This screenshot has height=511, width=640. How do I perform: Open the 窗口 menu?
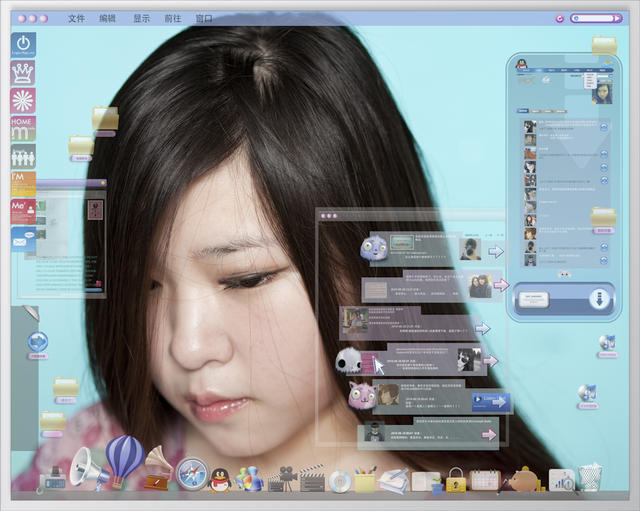click(x=204, y=18)
